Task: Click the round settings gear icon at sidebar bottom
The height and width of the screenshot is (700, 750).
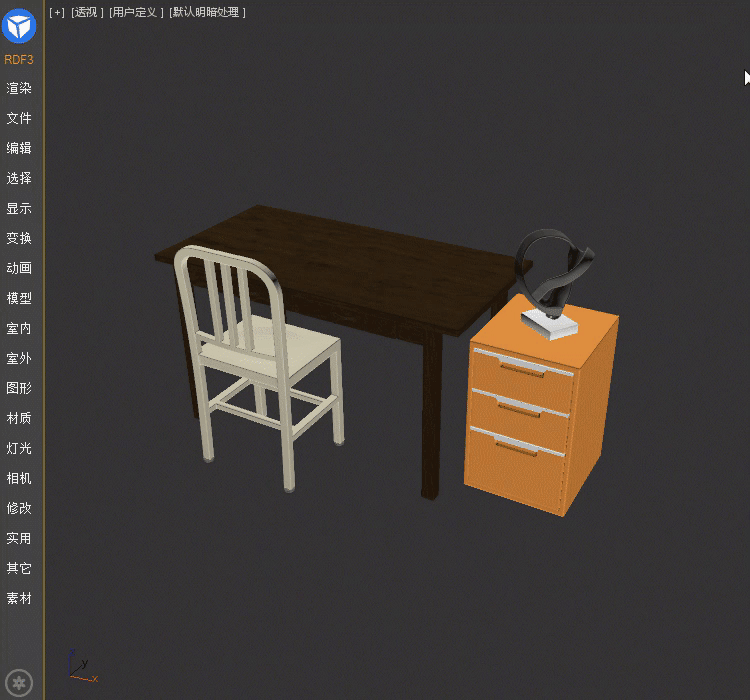Action: coord(19,683)
